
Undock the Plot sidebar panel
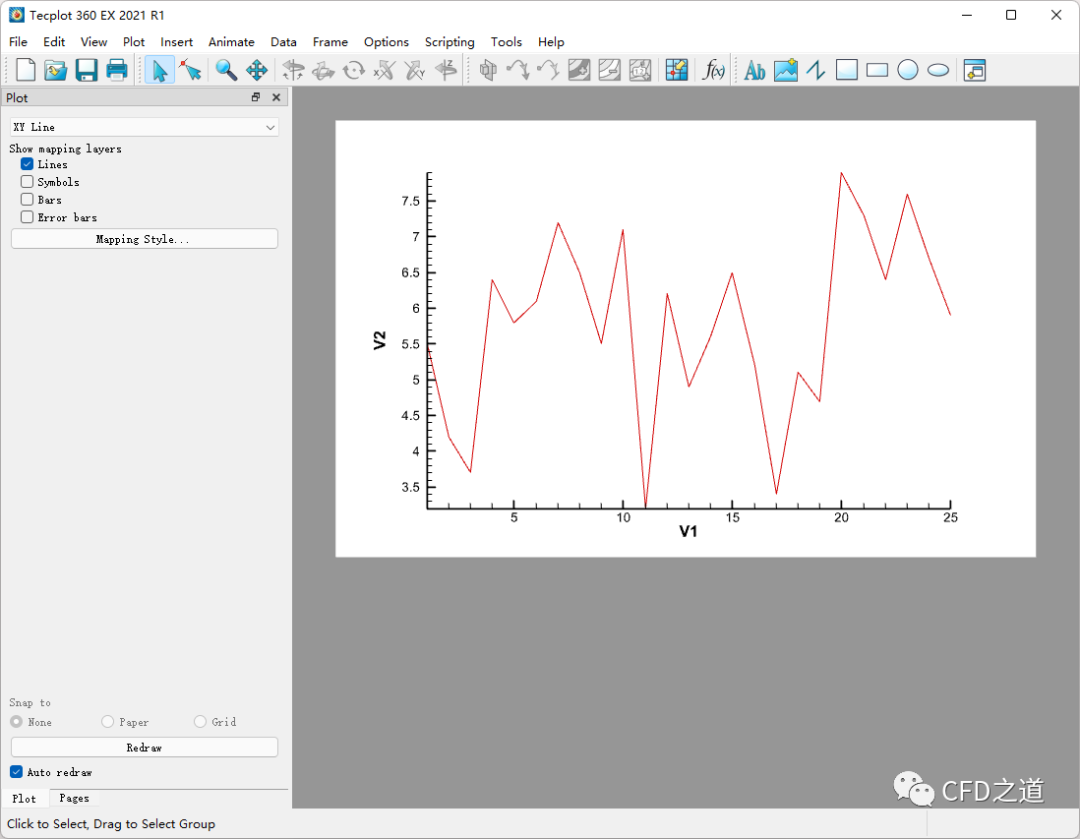256,97
